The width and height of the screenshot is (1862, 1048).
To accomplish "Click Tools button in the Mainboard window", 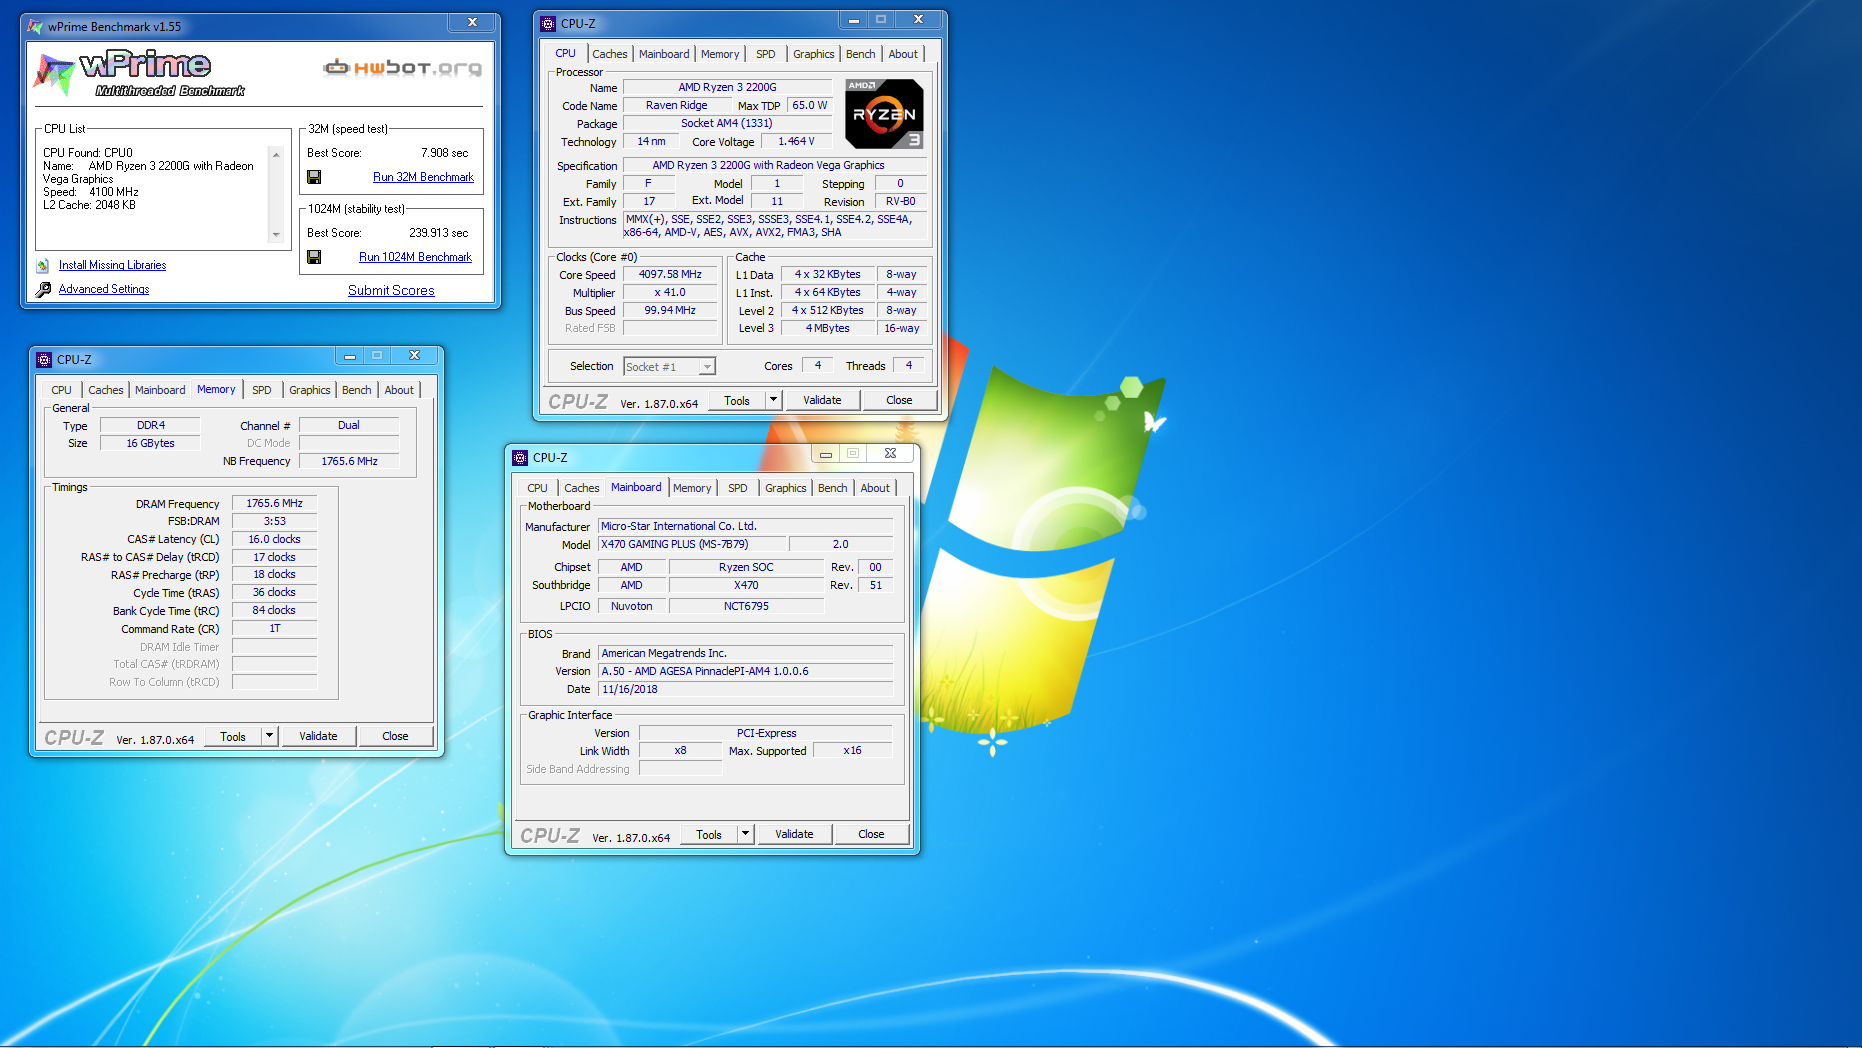I will point(709,834).
